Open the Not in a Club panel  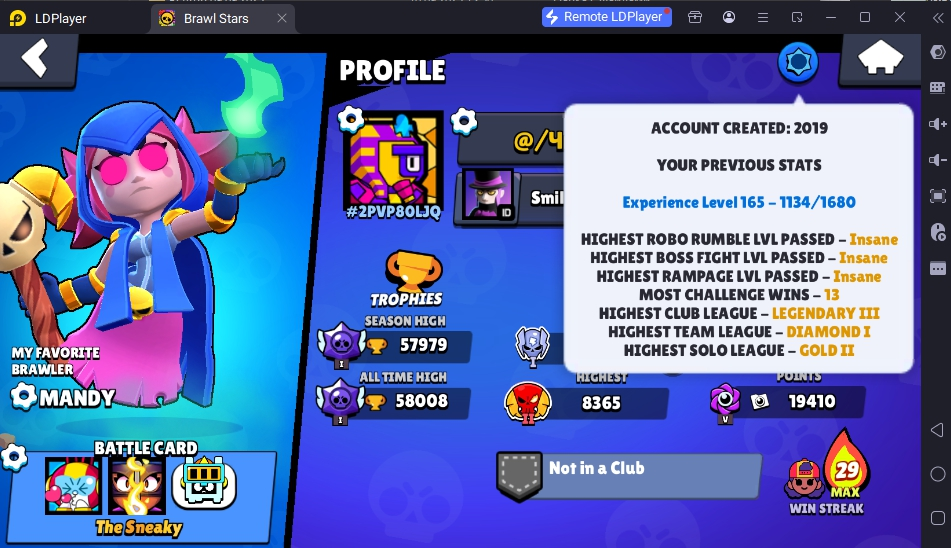[630, 475]
